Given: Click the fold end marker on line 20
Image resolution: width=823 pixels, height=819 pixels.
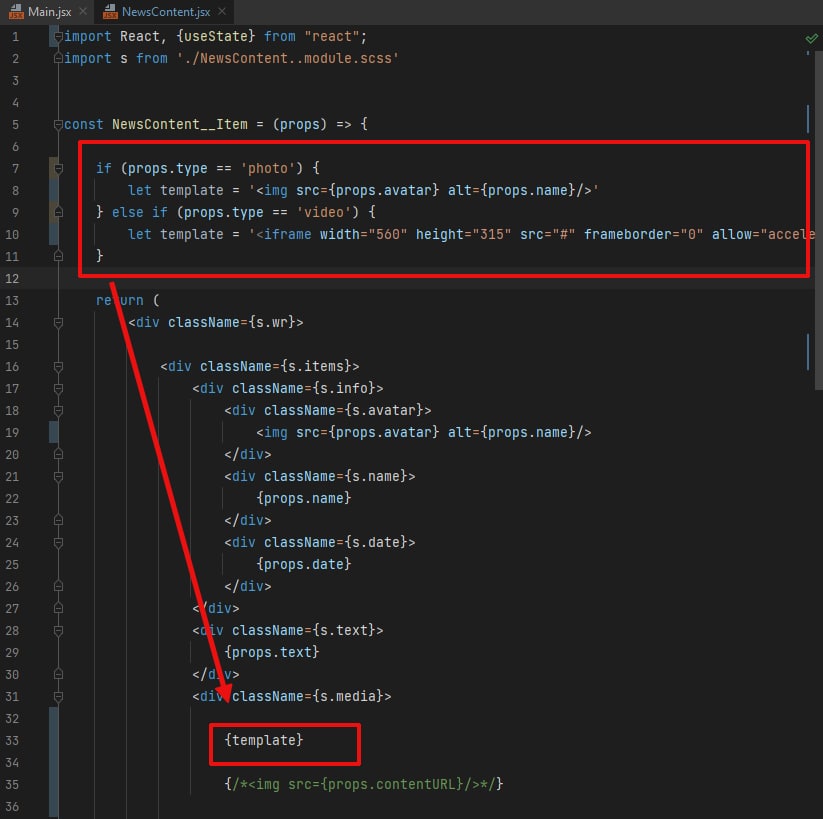Looking at the screenshot, I should 58,454.
